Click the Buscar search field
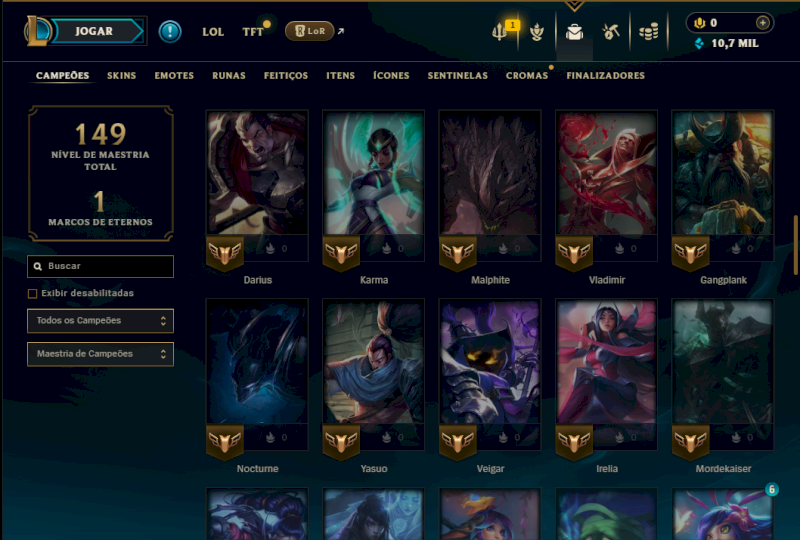800x540 pixels. (101, 266)
